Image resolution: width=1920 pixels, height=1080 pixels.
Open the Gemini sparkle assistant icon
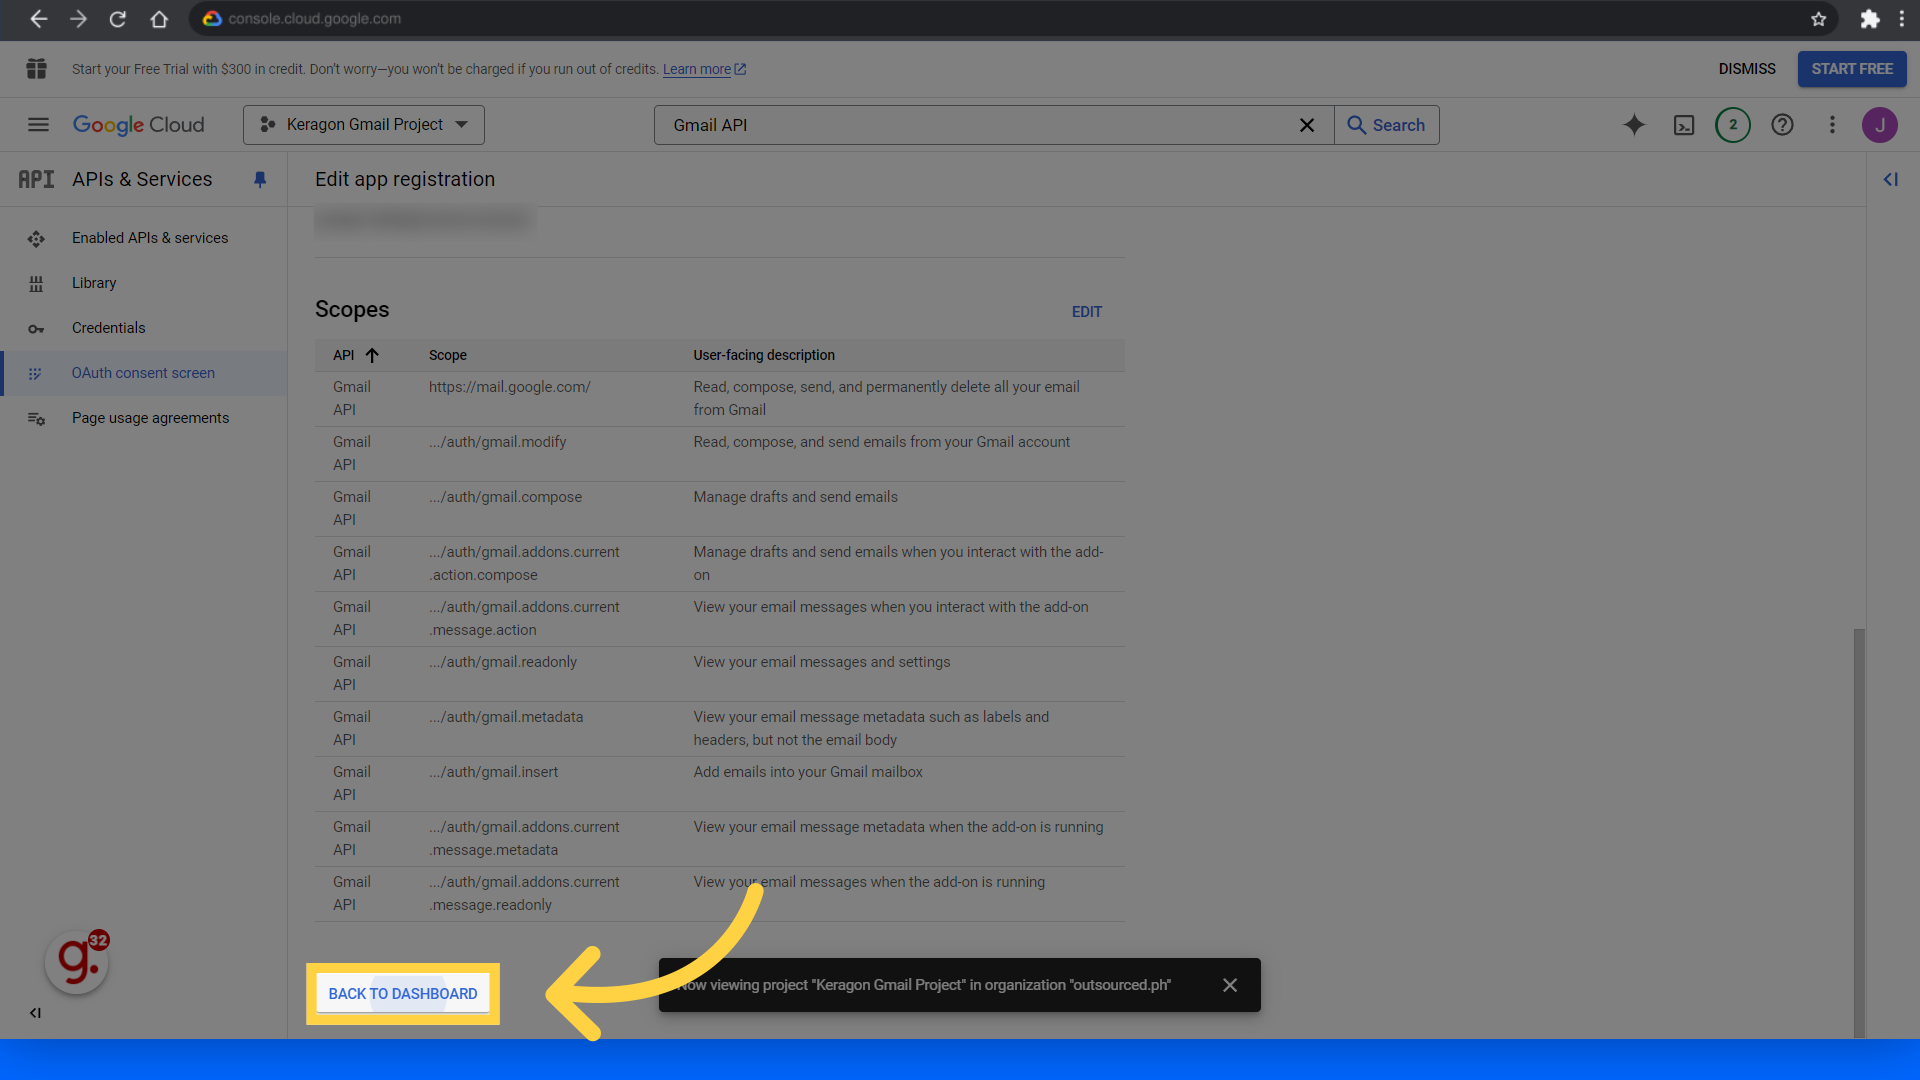tap(1634, 125)
